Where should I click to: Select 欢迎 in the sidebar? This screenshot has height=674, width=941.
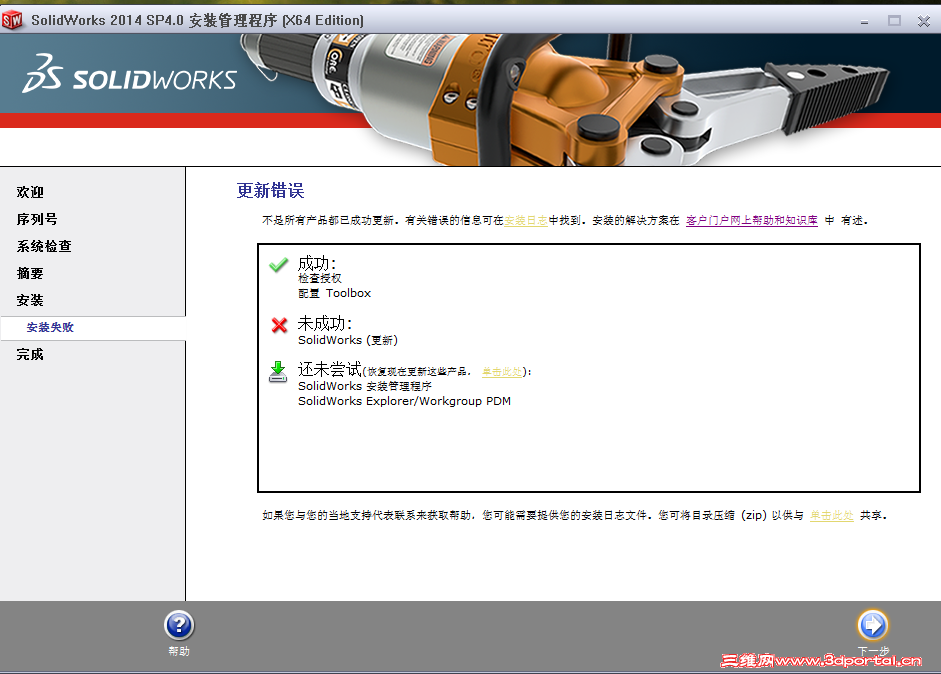(30, 192)
